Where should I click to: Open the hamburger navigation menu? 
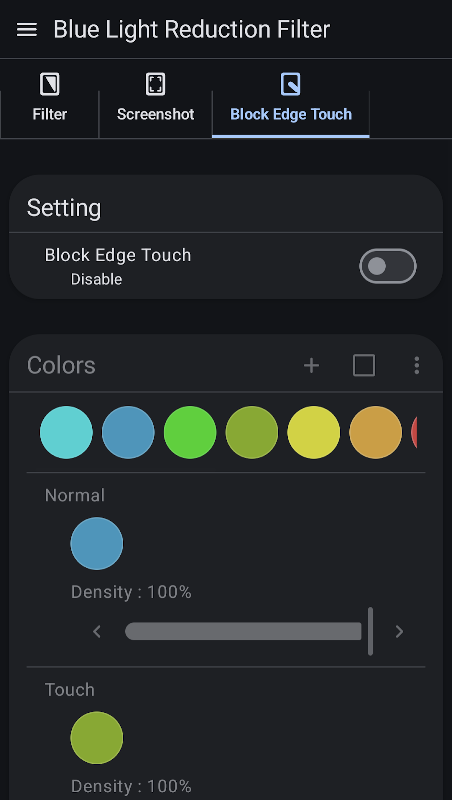27,30
